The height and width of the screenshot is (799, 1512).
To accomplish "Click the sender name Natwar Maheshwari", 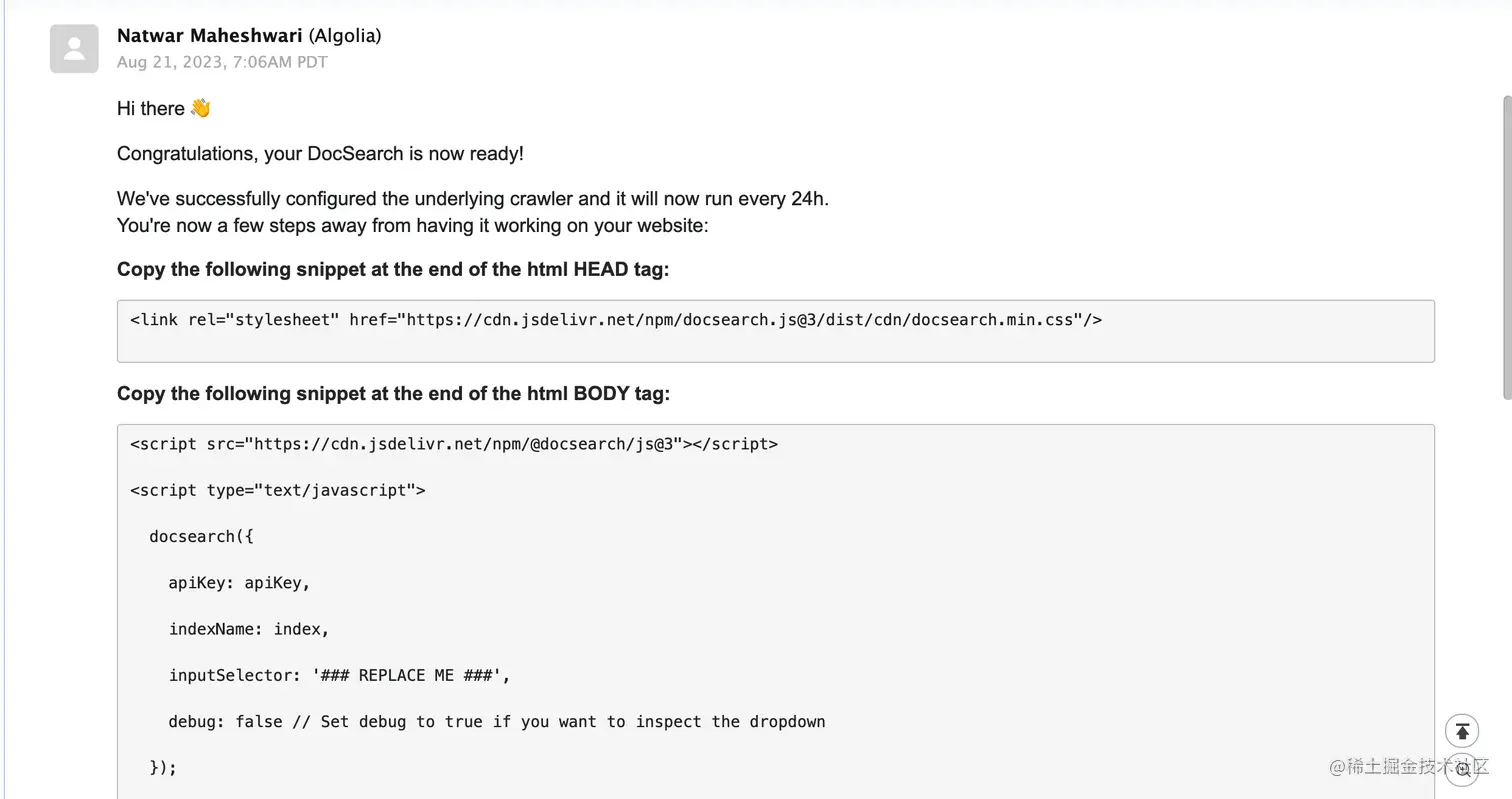I will (x=210, y=36).
